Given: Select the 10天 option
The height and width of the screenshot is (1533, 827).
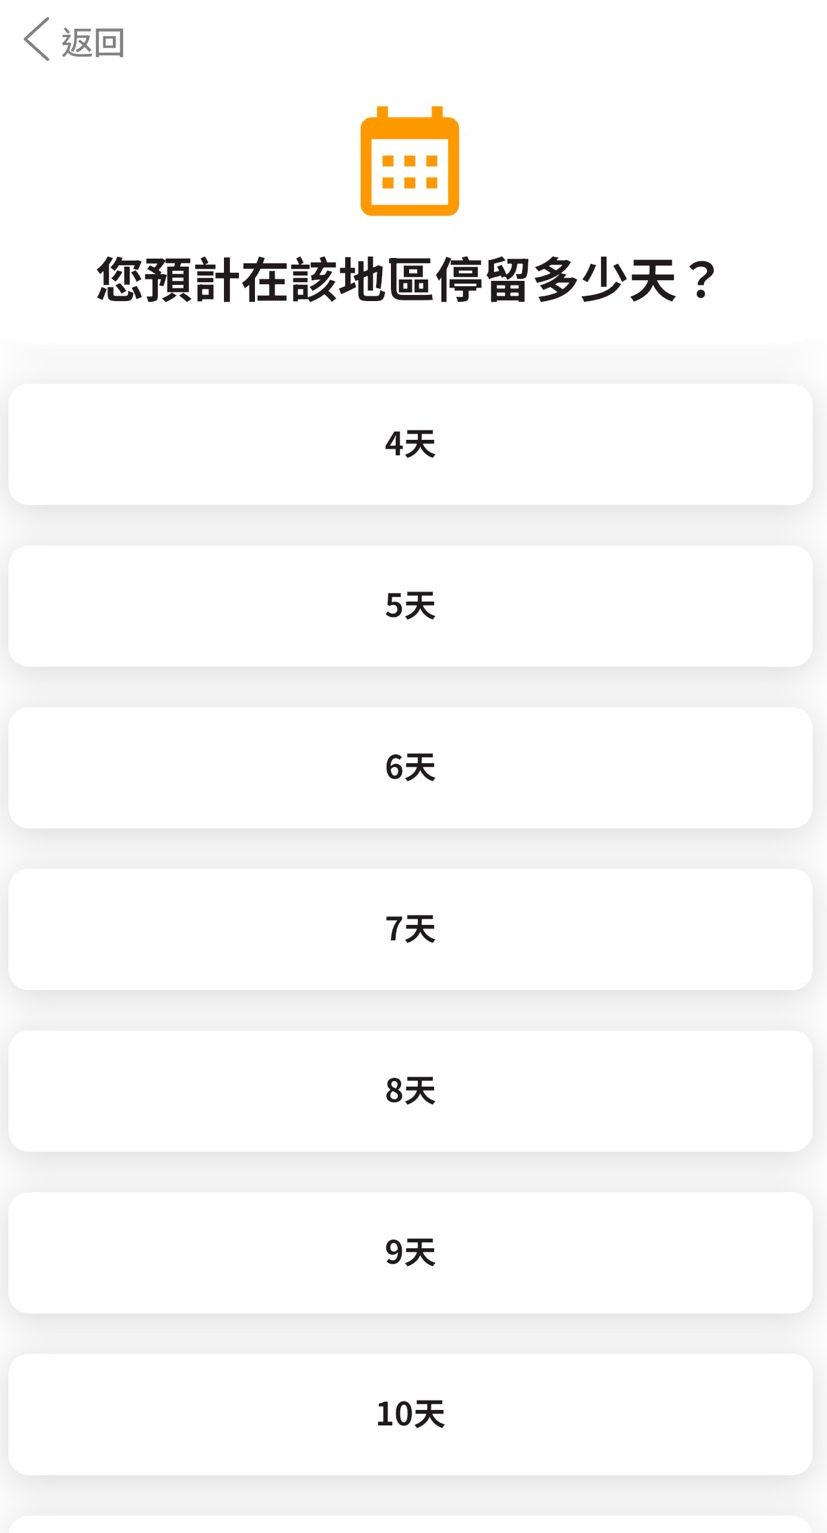Looking at the screenshot, I should tap(410, 1414).
